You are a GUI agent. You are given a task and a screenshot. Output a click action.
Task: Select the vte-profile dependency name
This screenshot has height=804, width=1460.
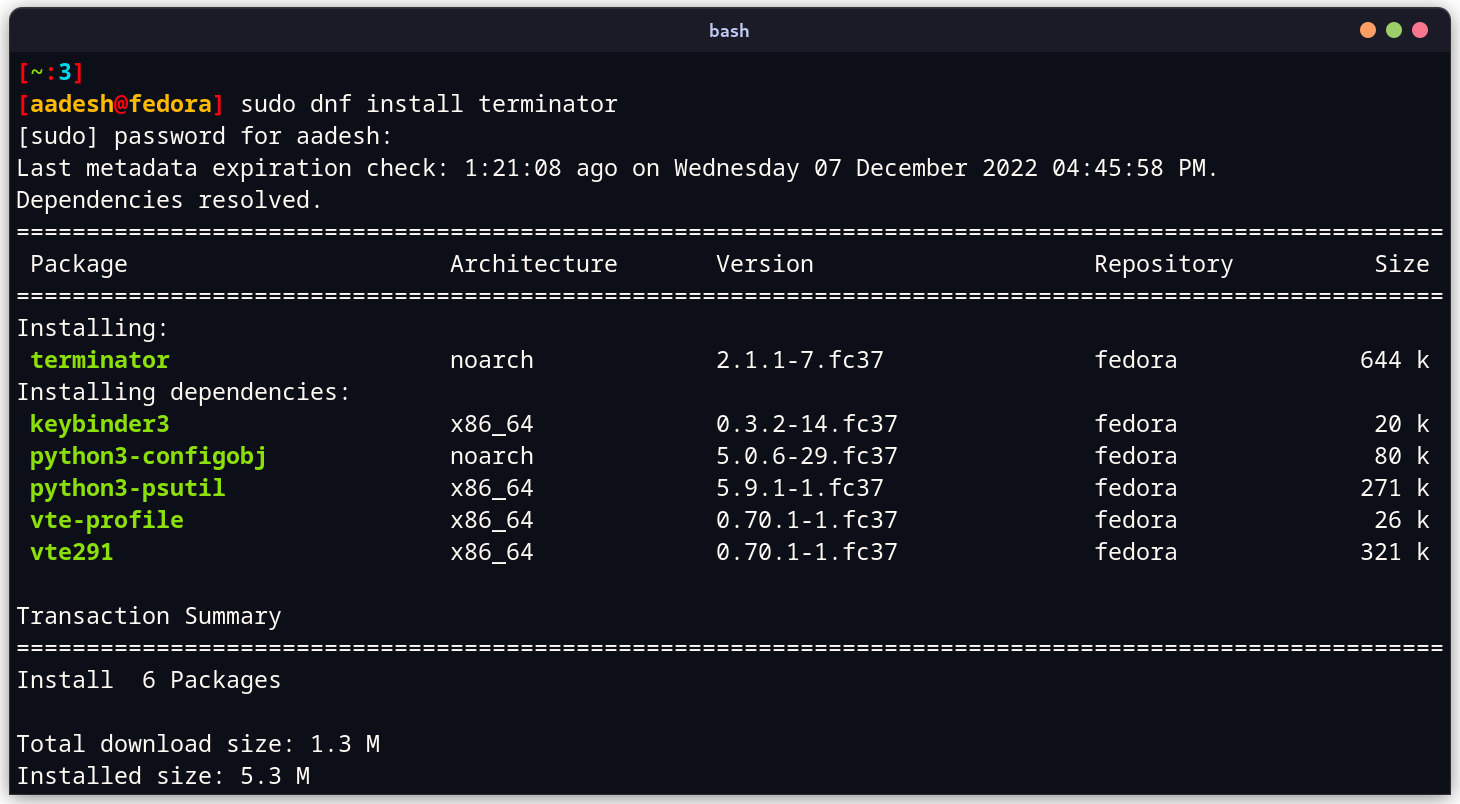[106, 519]
